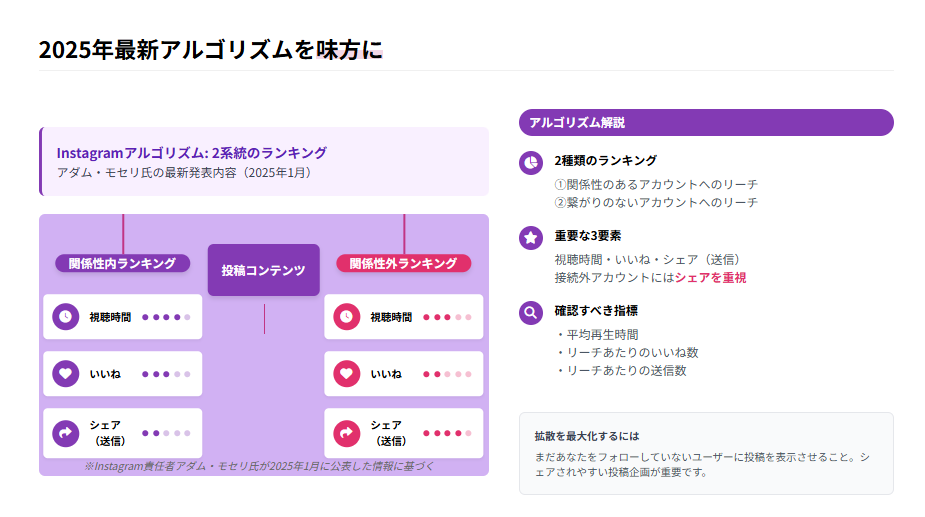
Task: Click the Instagramアルゴリズム: 2系統のランキング heading
Action: 192,153
